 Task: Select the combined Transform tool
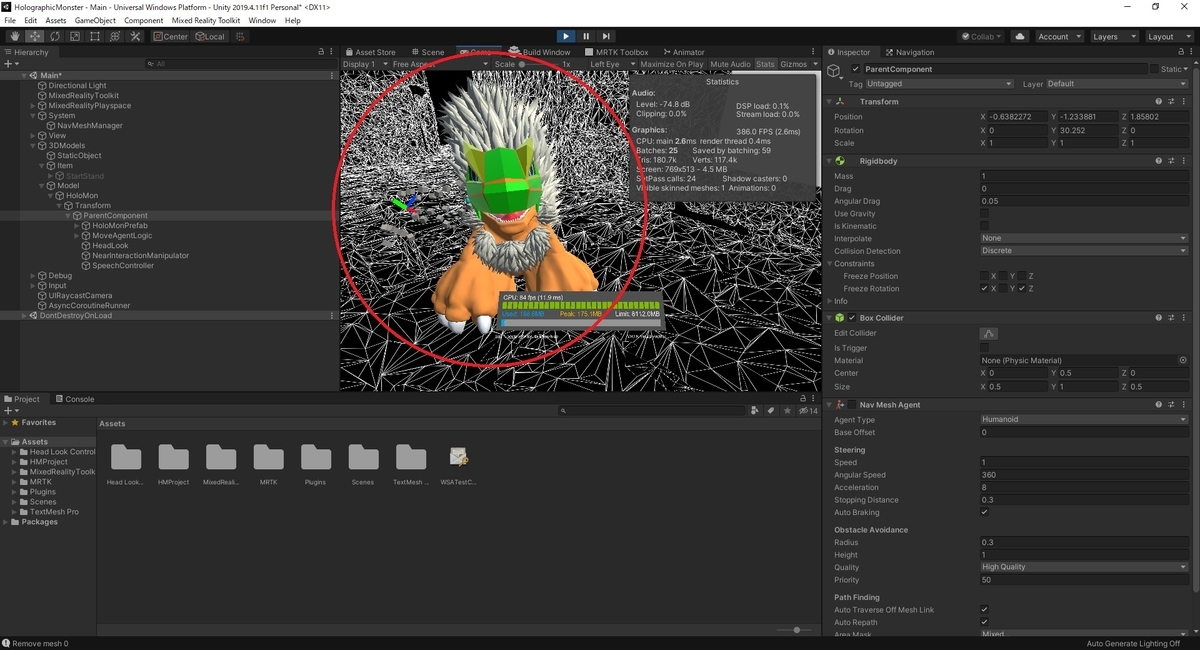(115, 36)
